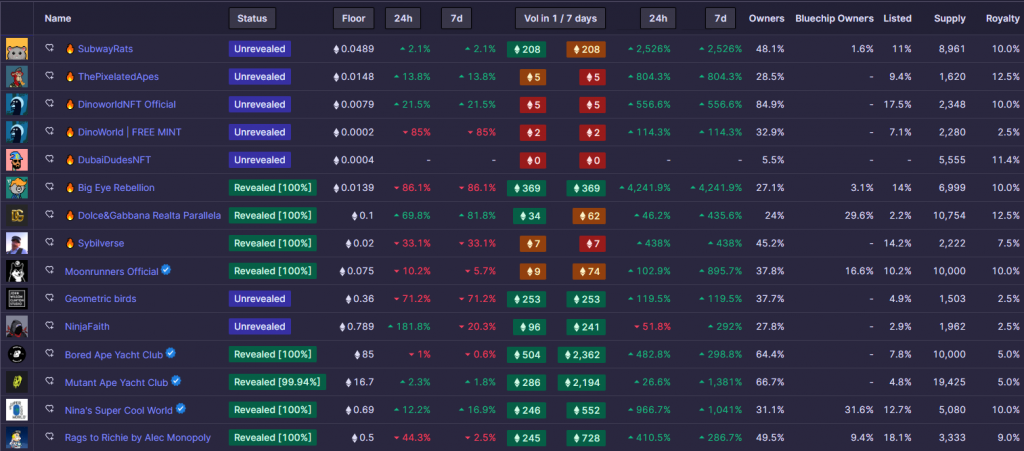Open the Bored Ape Yacht Club link

tap(114, 354)
